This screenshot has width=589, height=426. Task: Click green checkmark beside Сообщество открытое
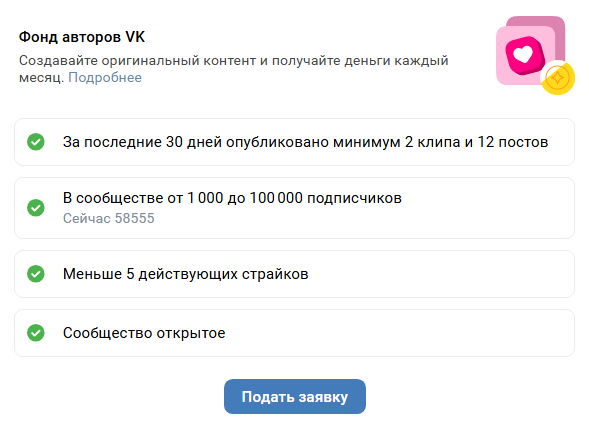[x=36, y=333]
